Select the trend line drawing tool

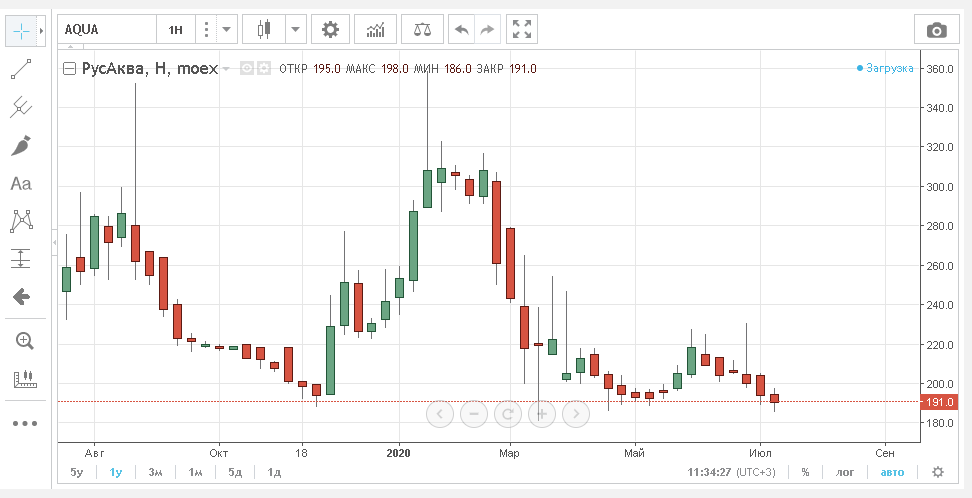point(21,69)
